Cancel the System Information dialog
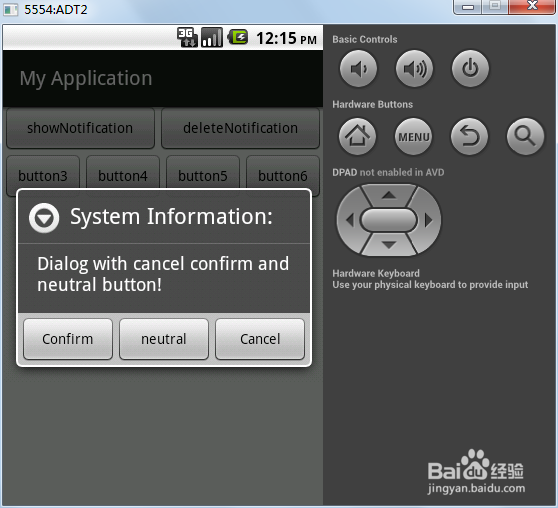558x508 pixels. click(260, 339)
